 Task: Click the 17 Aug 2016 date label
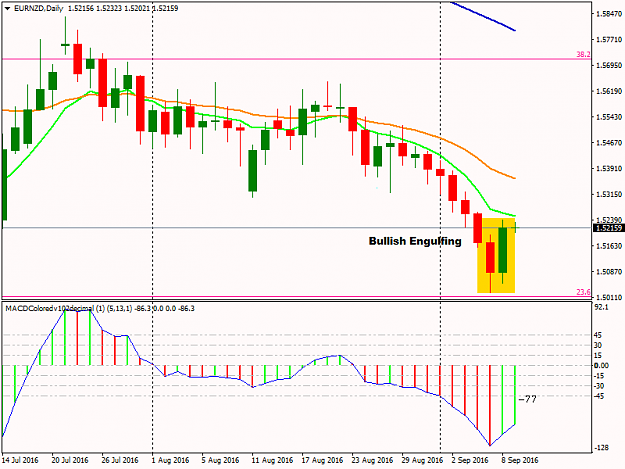click(322, 460)
